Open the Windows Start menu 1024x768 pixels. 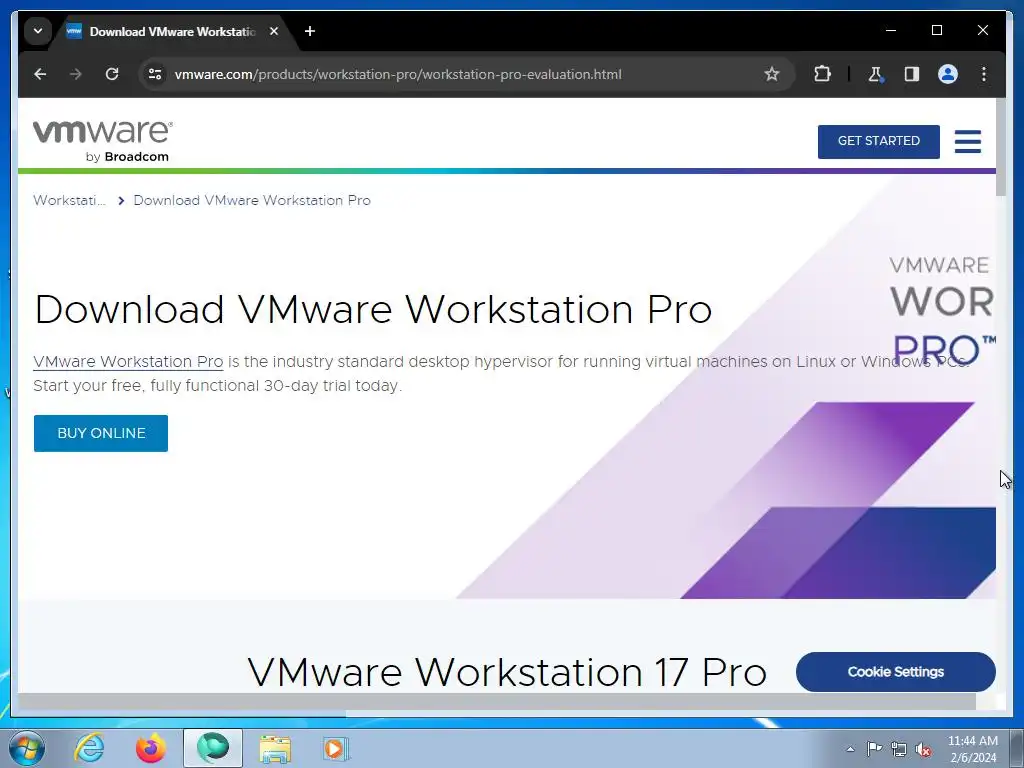click(x=27, y=748)
